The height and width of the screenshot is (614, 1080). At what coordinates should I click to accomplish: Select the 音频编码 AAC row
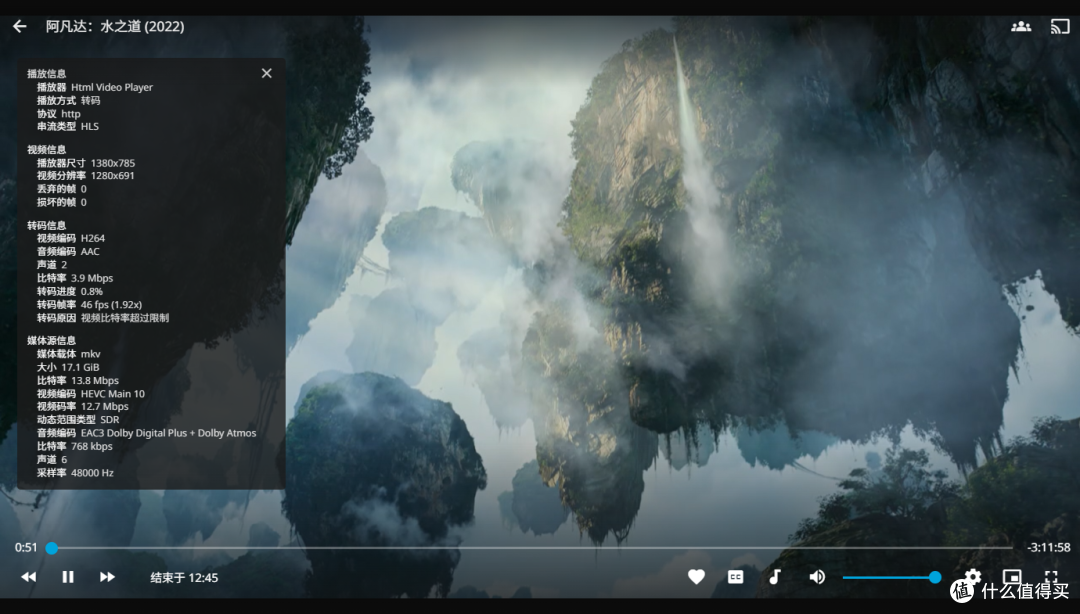pos(68,252)
